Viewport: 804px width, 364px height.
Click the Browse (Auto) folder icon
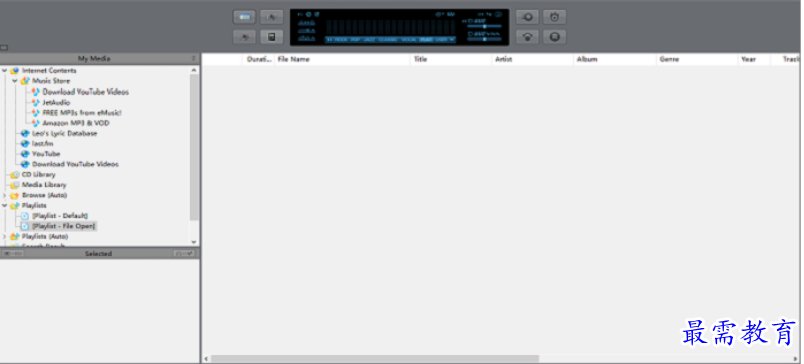point(14,195)
